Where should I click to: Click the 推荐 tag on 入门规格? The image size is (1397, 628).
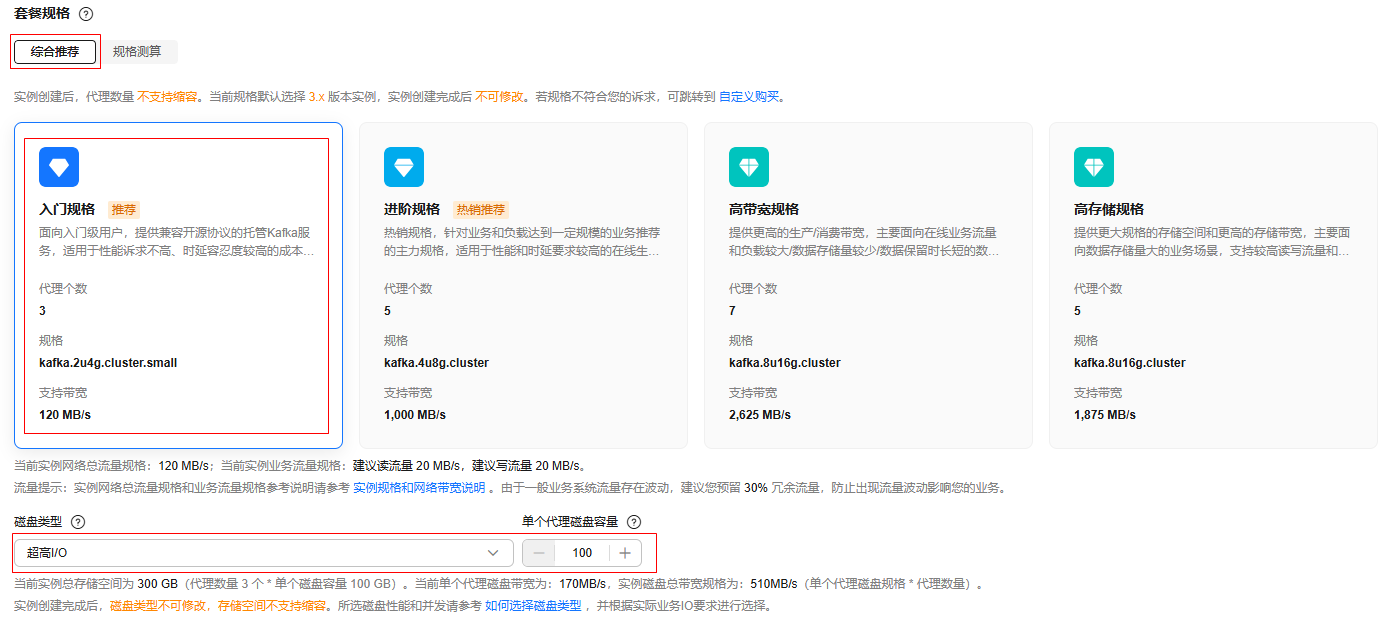124,210
